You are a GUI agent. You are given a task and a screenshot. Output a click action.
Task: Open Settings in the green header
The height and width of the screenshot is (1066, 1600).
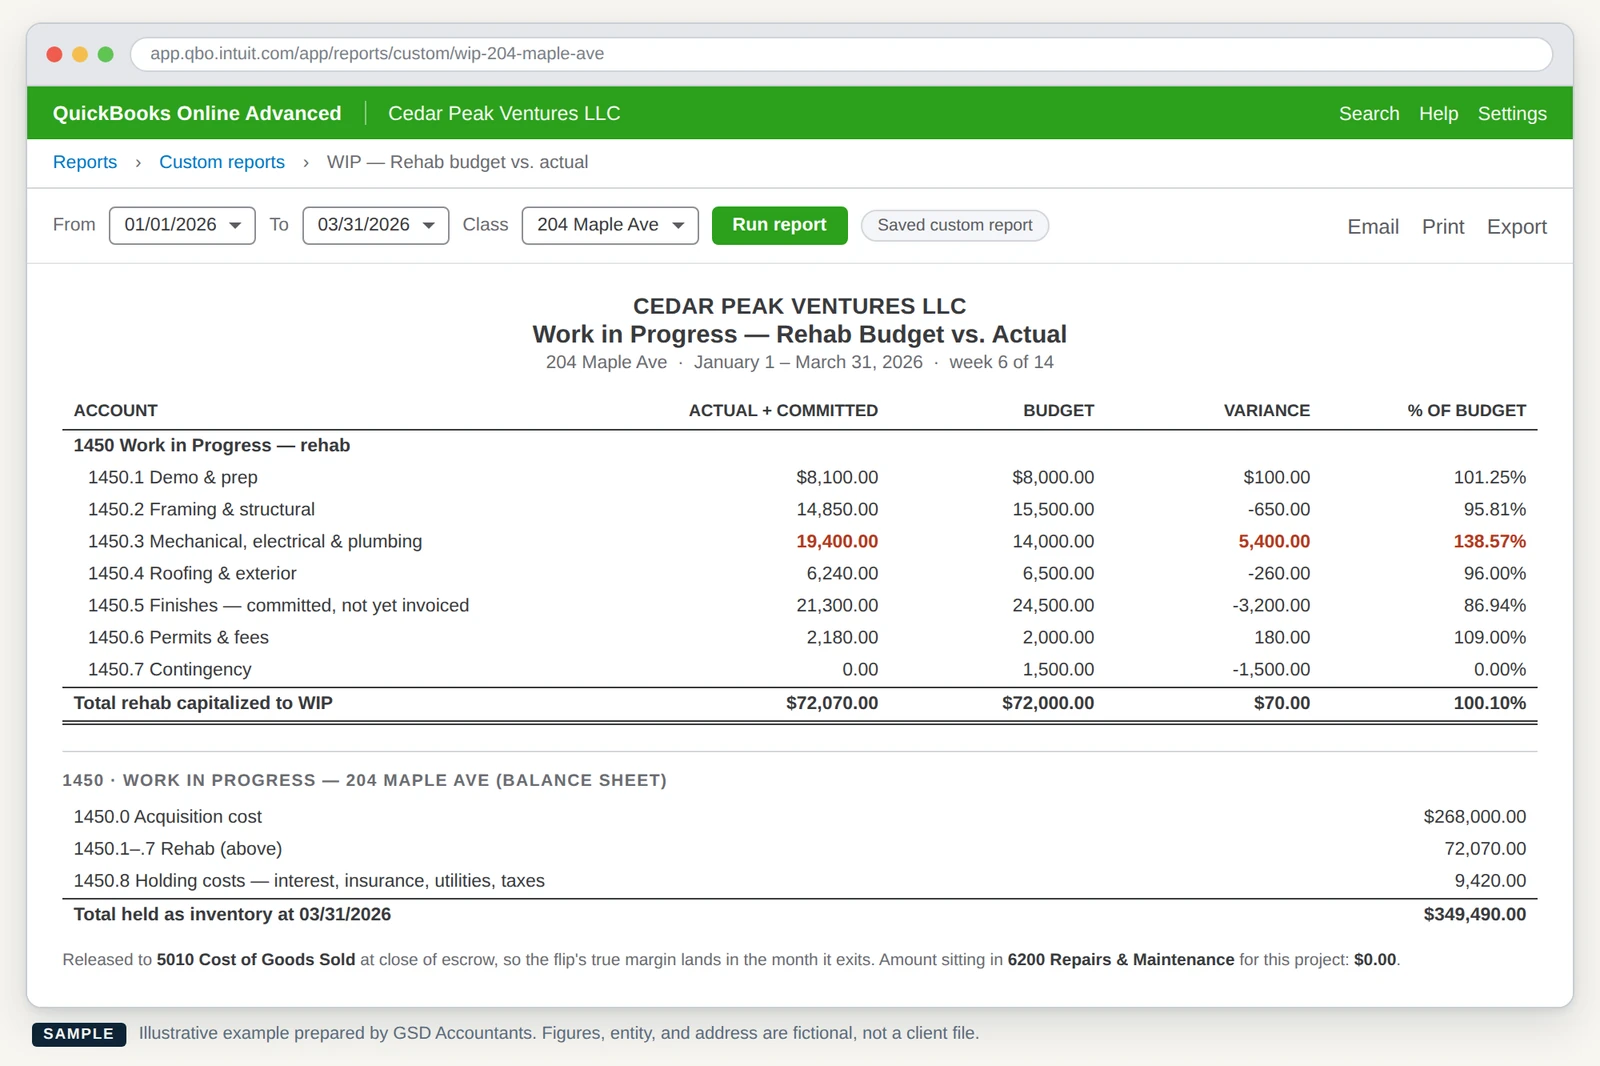coord(1512,113)
